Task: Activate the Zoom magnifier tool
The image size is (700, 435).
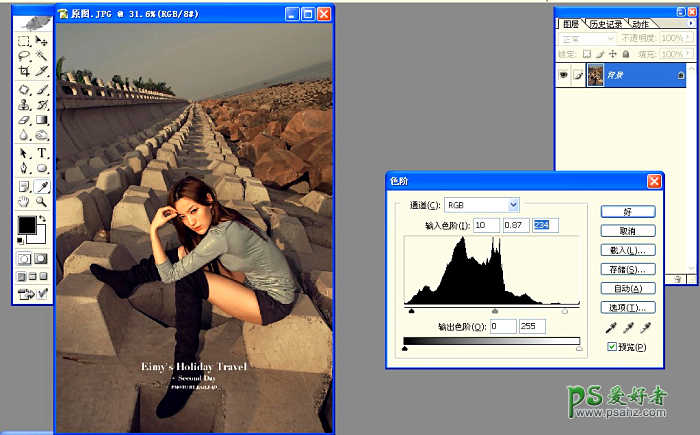Action: click(42, 201)
